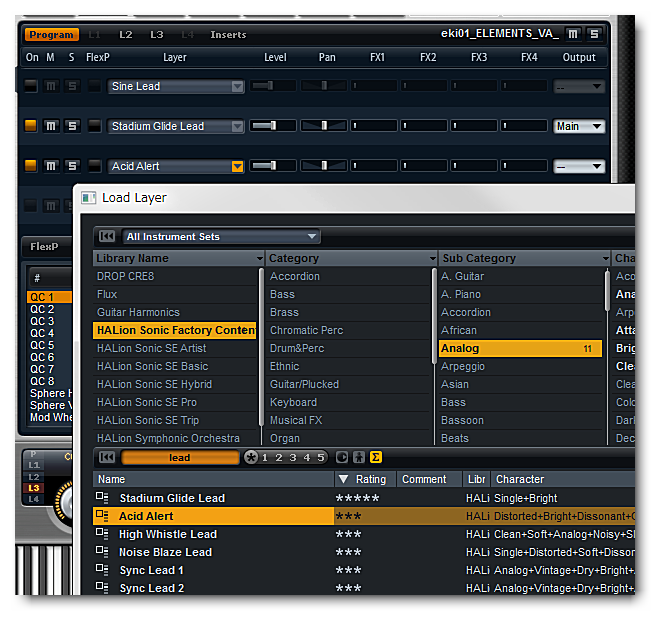Viewport: 662px width, 622px height.
Task: Solo the program with top-right S button
Action: [x=594, y=34]
